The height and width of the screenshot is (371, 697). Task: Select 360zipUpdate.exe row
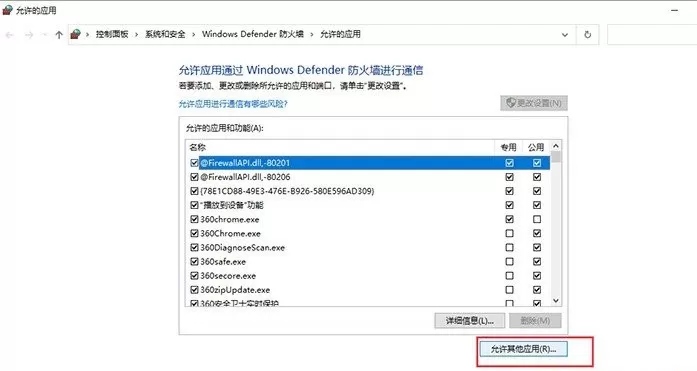(368, 290)
